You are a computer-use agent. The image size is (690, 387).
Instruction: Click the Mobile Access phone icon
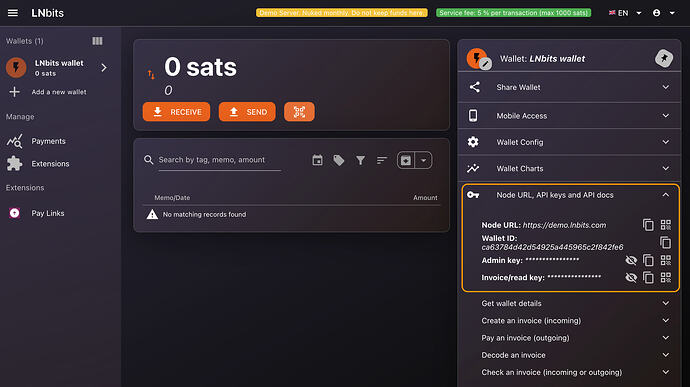pyautogui.click(x=473, y=115)
